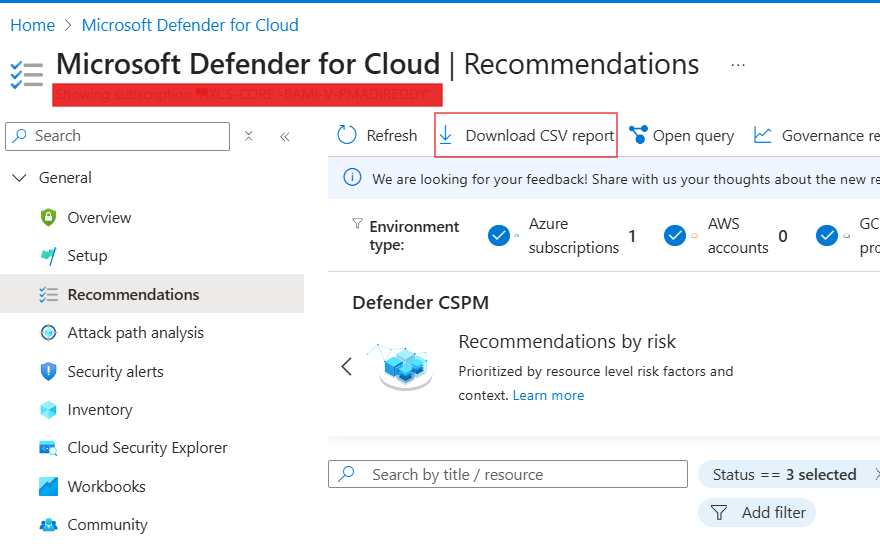The height and width of the screenshot is (549, 880).
Task: Clear the sidebar search with the X
Action: (249, 135)
